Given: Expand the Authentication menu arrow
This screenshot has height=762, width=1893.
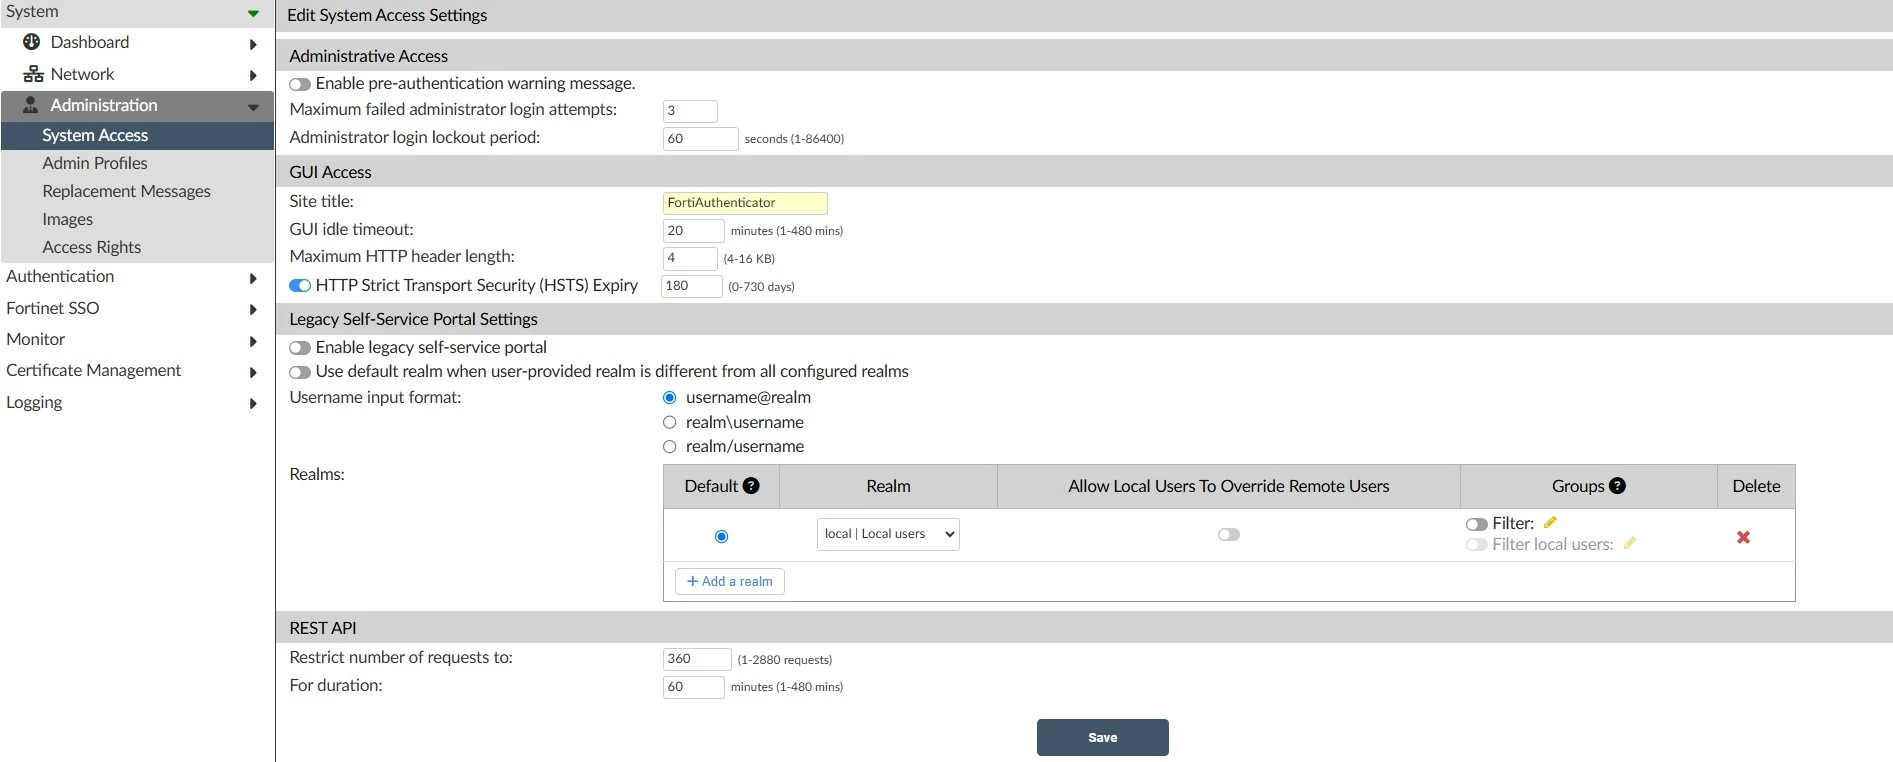Looking at the screenshot, I should coord(253,279).
